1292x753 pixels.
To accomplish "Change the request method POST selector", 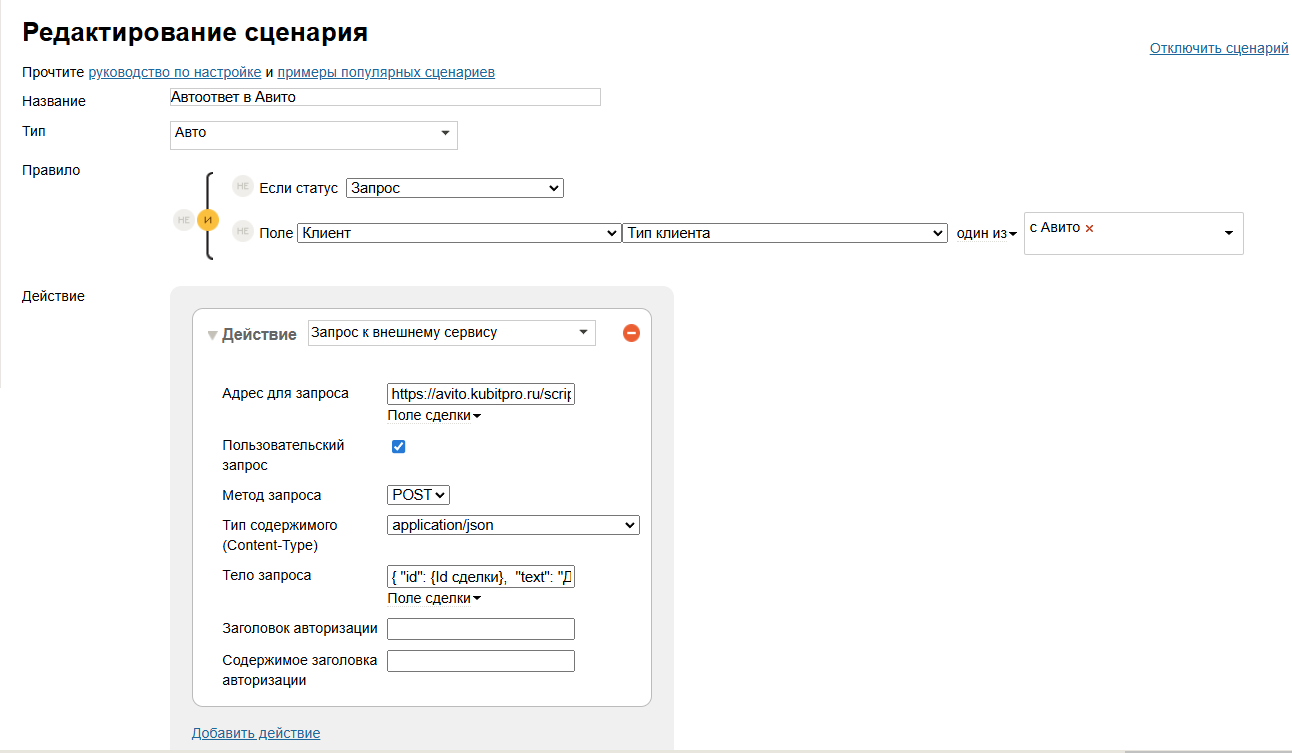I will point(418,495).
